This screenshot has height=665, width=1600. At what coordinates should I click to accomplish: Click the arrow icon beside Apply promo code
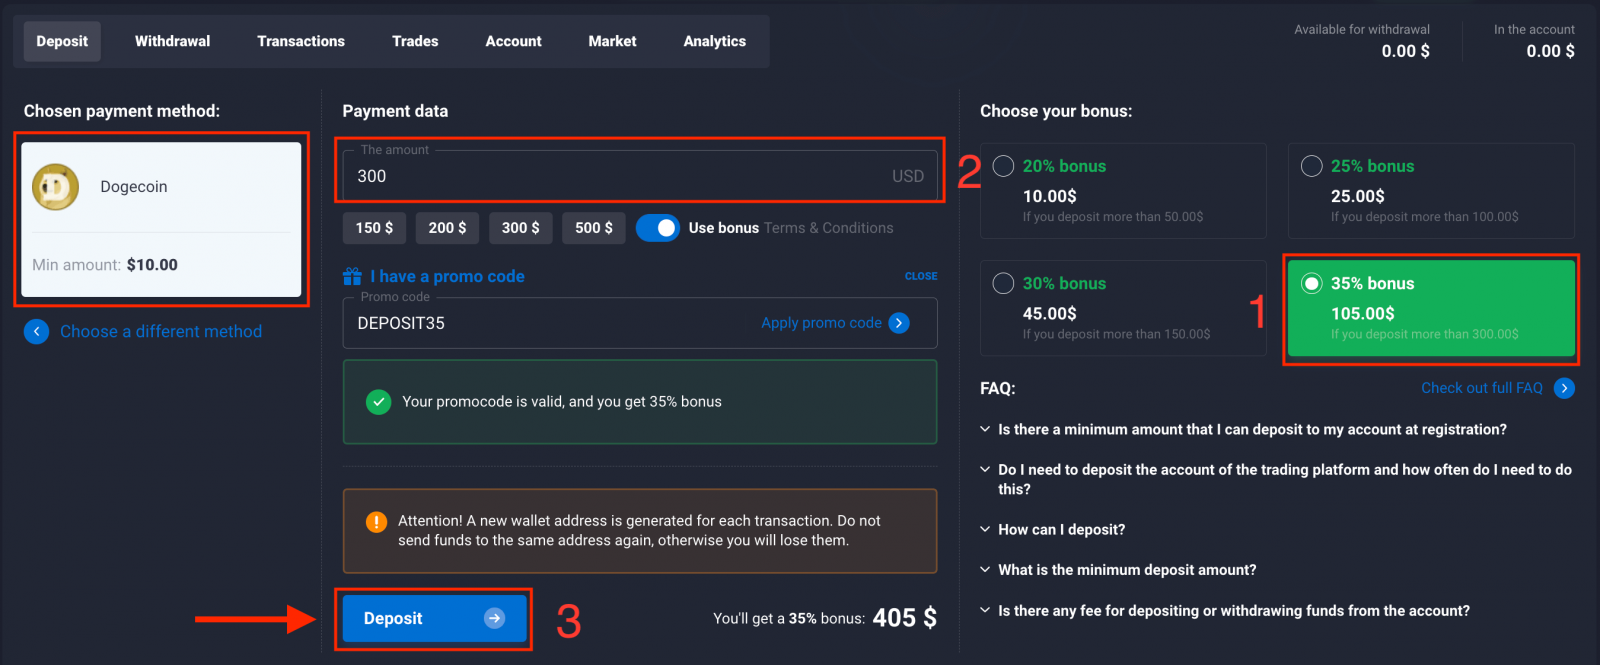(x=899, y=323)
